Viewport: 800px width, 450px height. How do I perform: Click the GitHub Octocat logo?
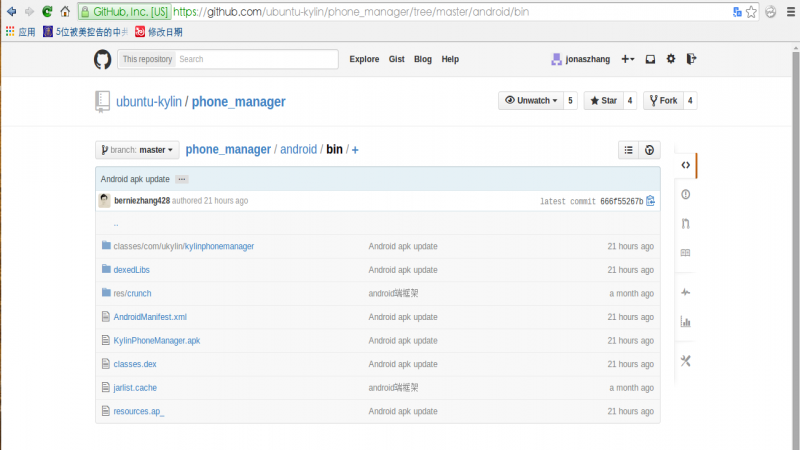[103, 59]
